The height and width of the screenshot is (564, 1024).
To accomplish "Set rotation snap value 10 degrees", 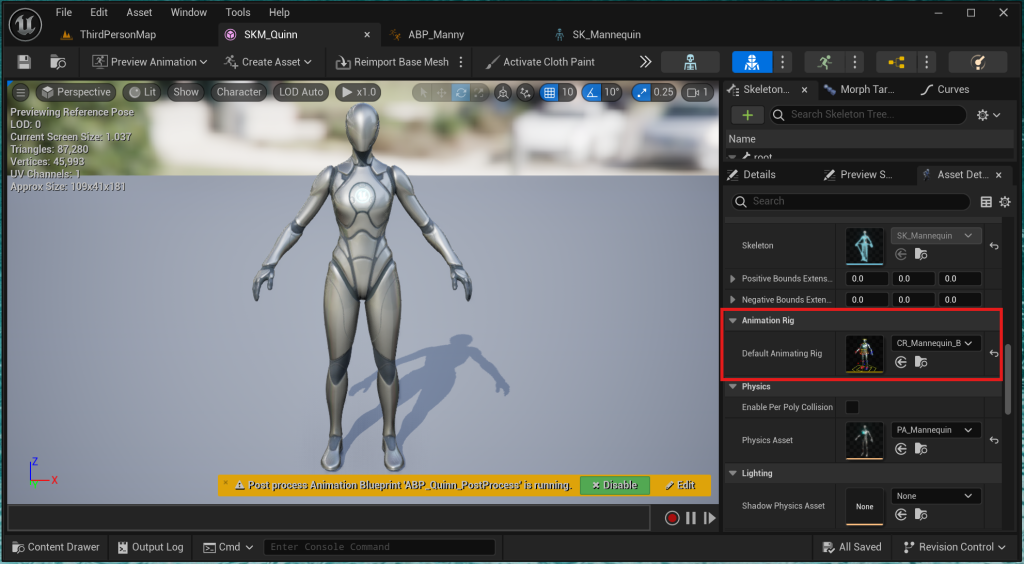I will click(x=611, y=93).
